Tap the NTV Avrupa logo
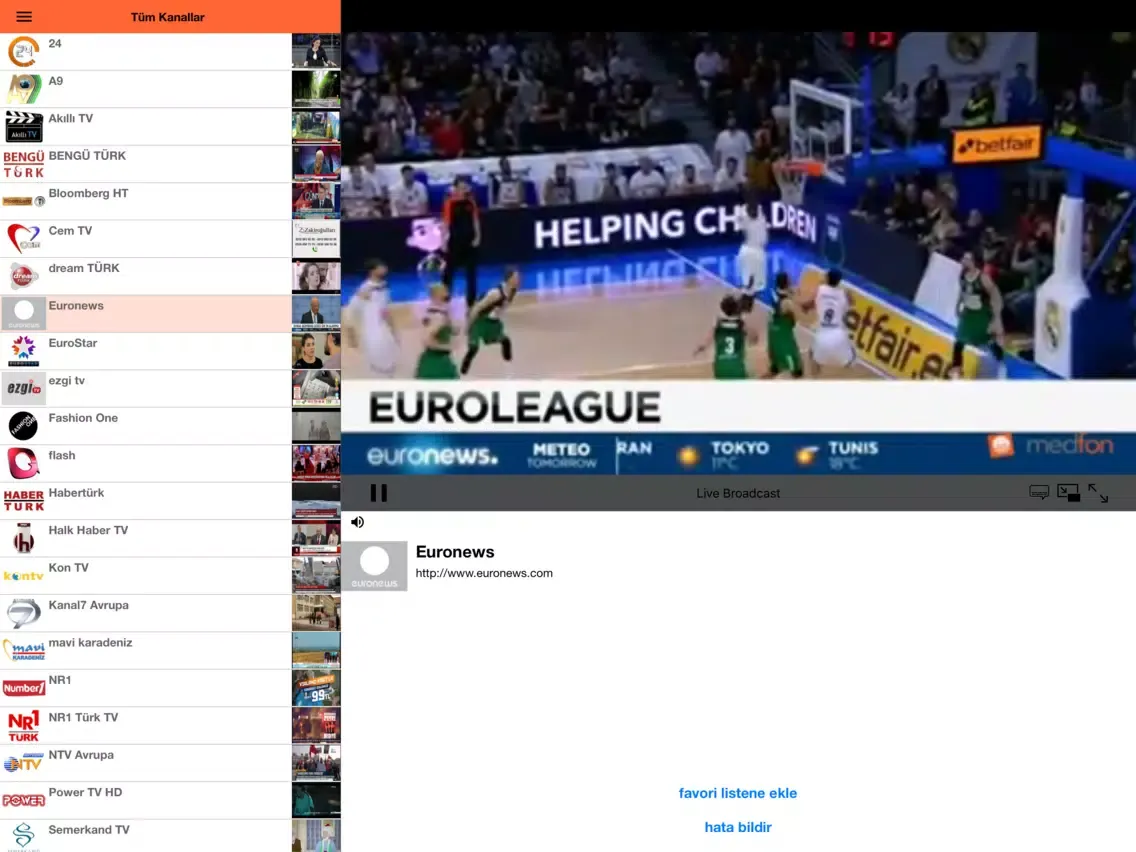The width and height of the screenshot is (1136, 852). [x=24, y=763]
